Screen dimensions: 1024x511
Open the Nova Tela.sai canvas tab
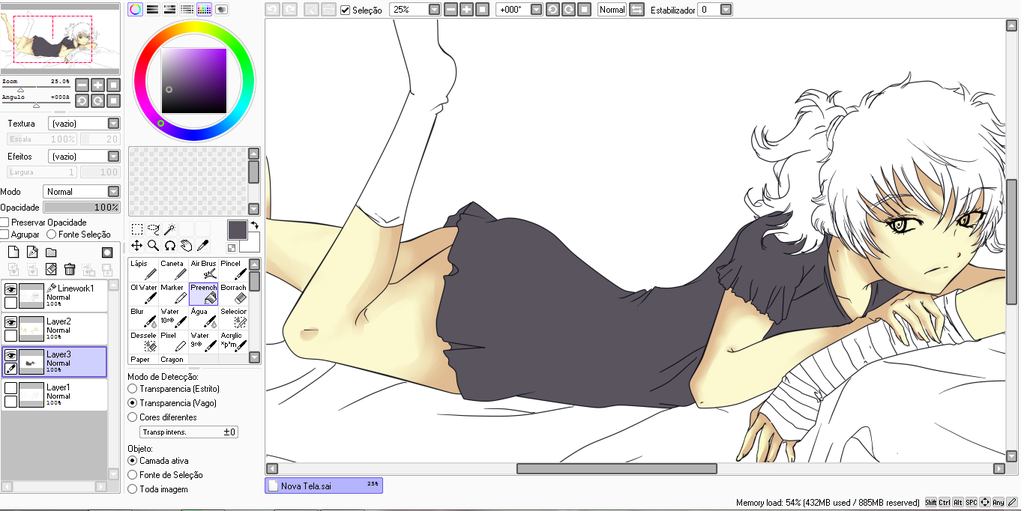[324, 486]
